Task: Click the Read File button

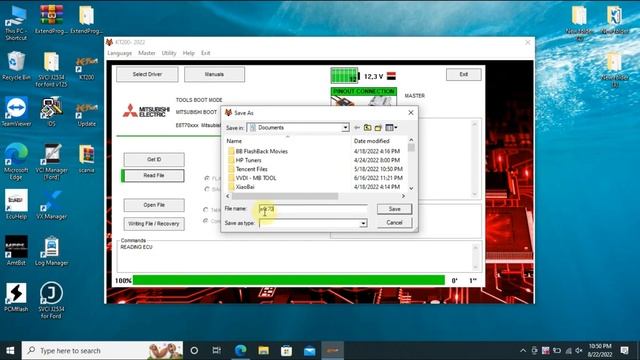Action: pos(154,176)
